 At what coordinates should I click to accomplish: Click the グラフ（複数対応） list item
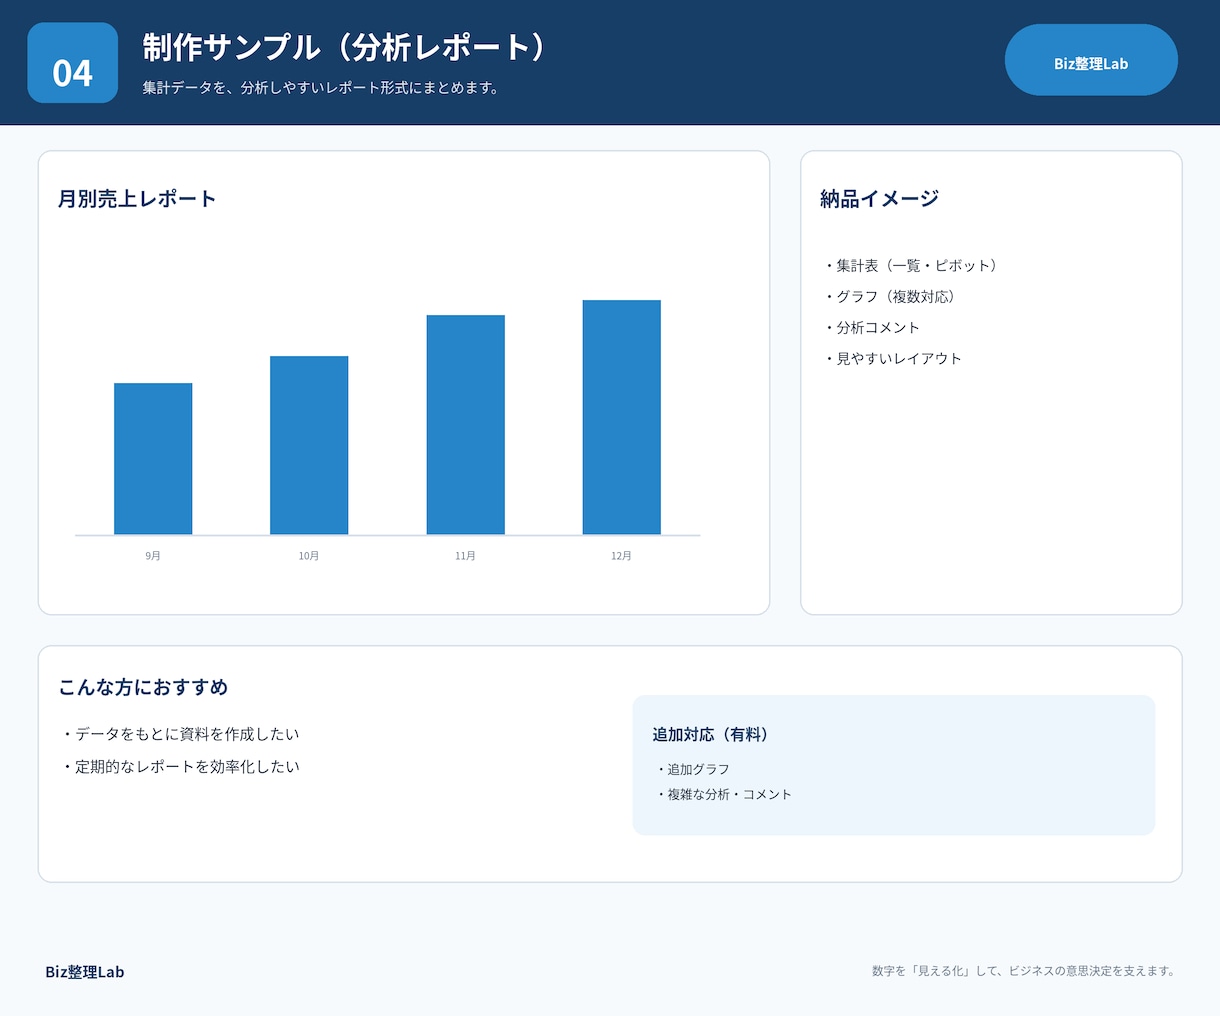890,297
